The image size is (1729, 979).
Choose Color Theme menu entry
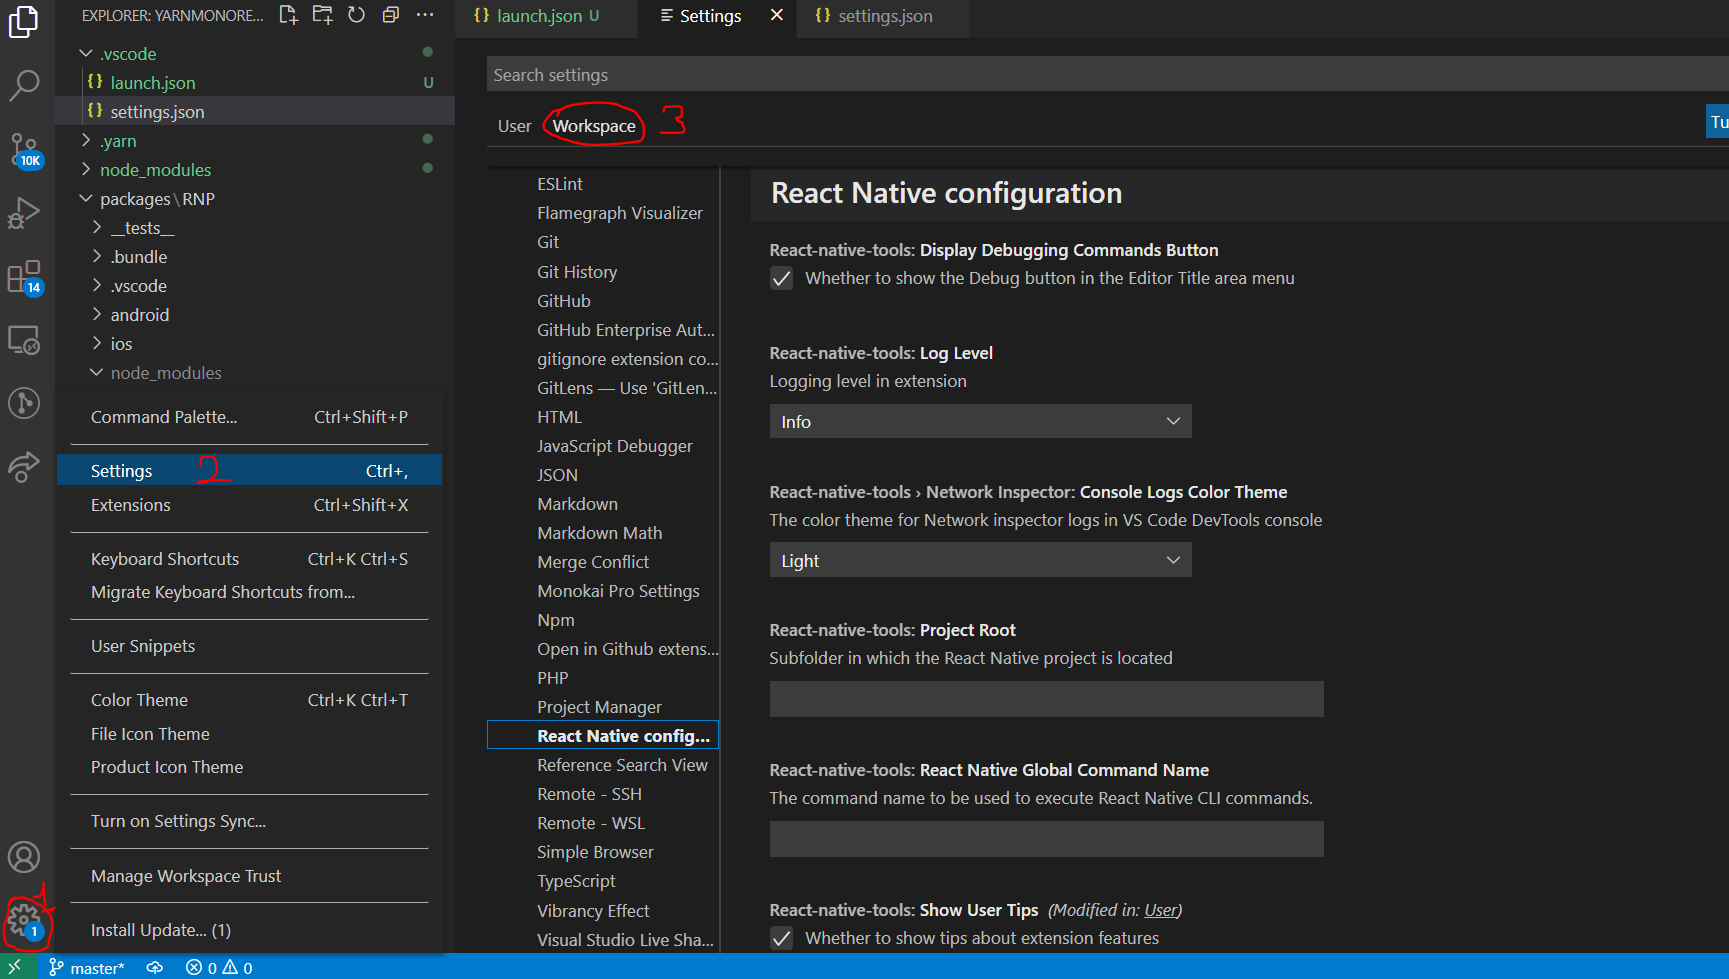[249, 700]
